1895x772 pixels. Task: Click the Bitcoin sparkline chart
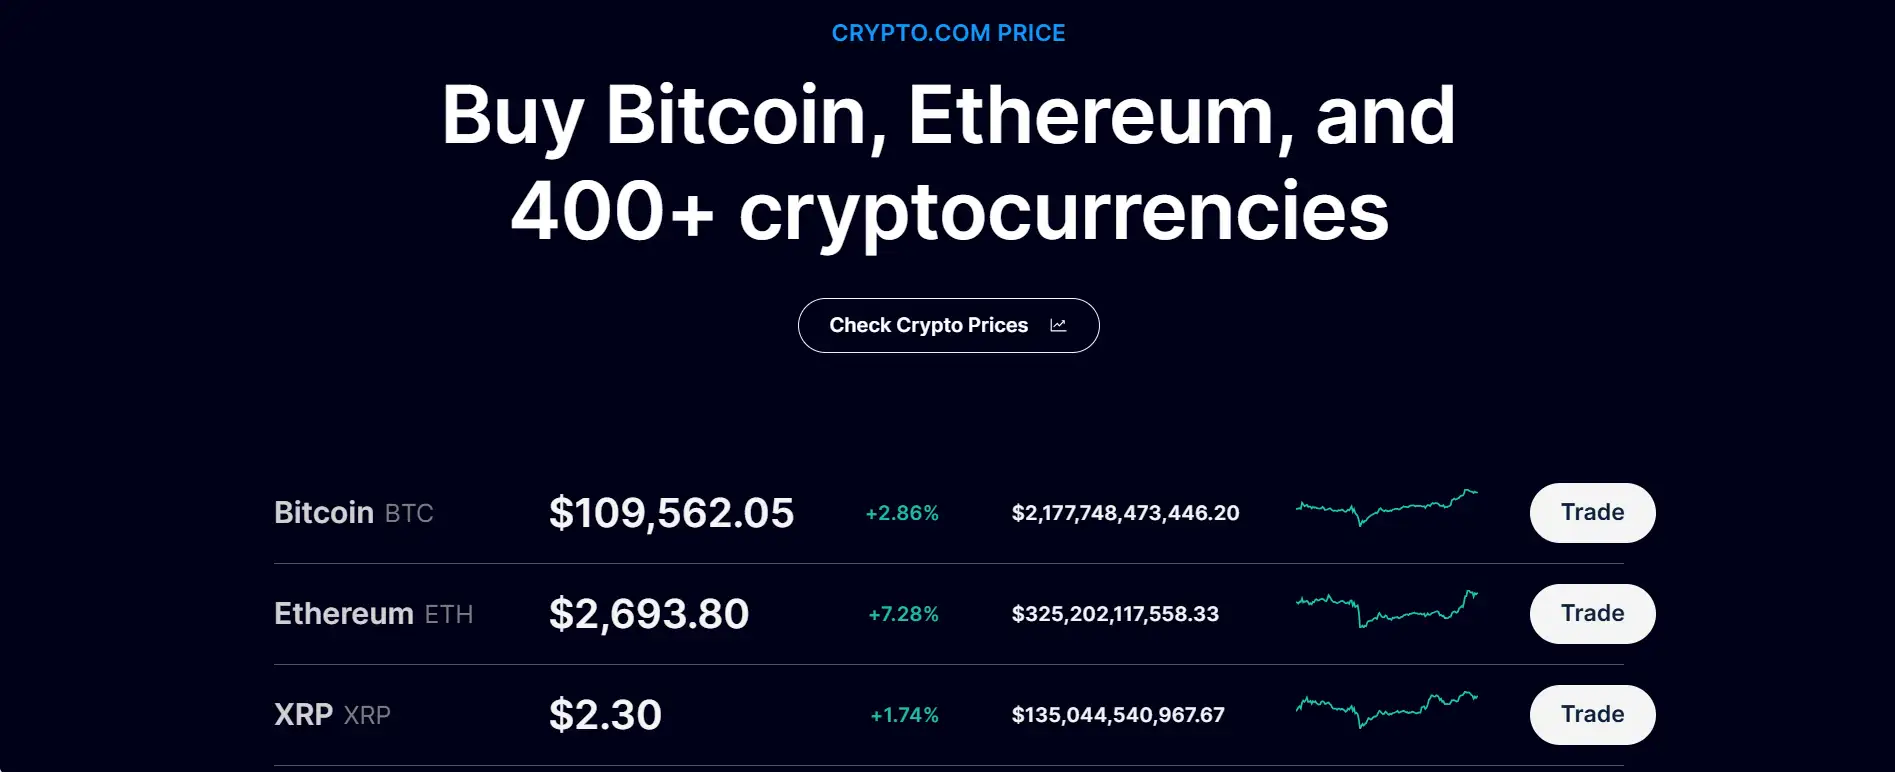[x=1386, y=508]
